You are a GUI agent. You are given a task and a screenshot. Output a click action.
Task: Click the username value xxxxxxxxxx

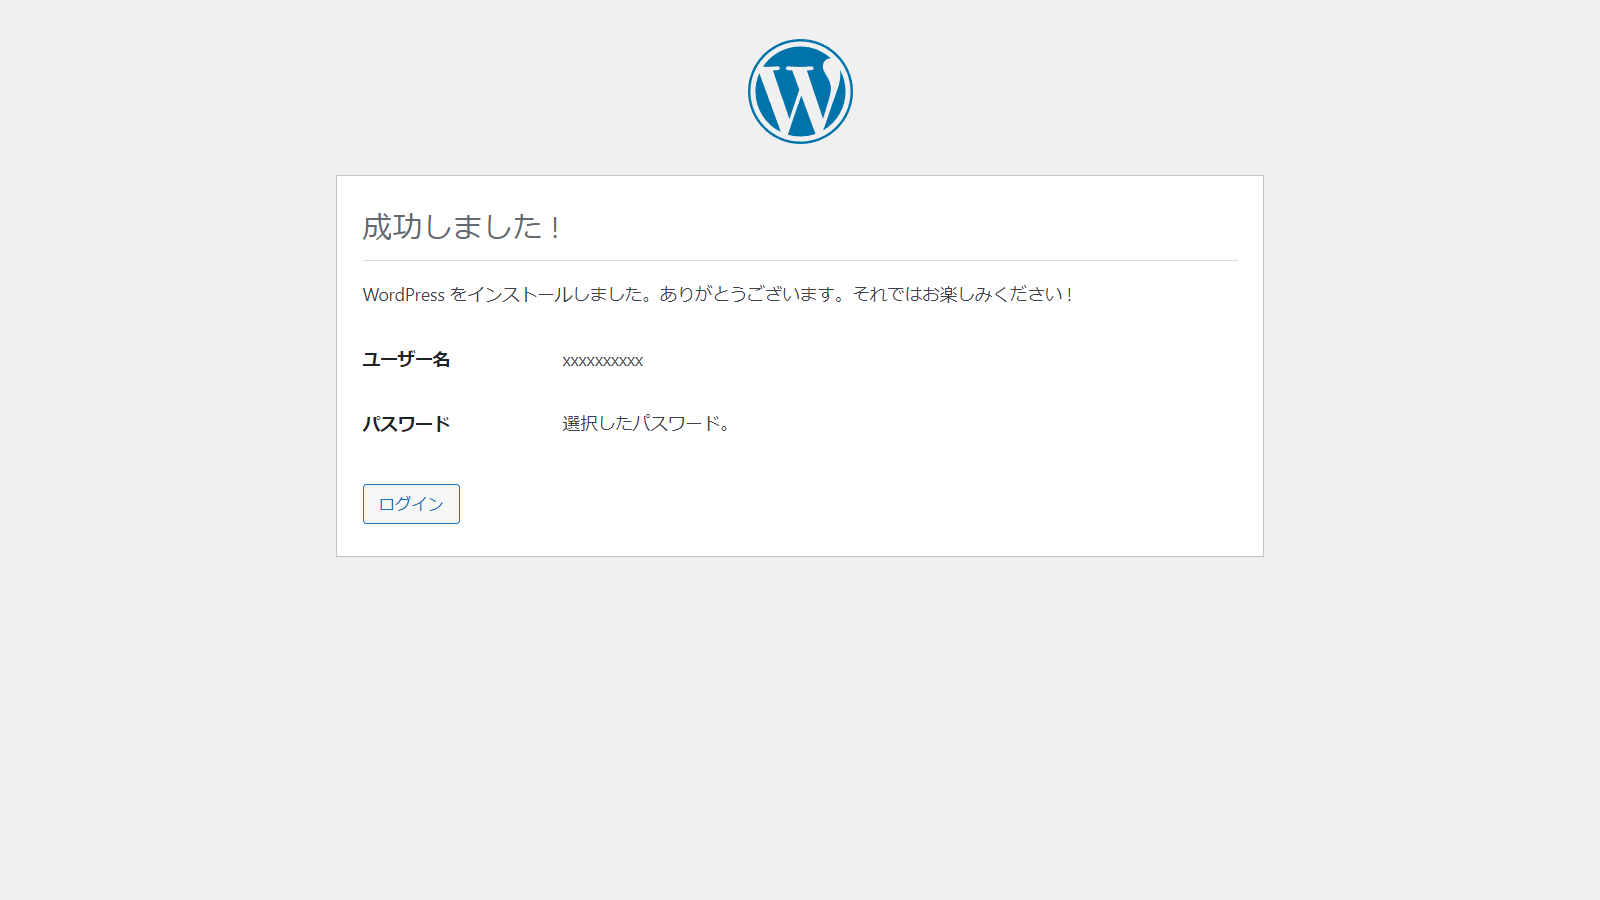[602, 361]
